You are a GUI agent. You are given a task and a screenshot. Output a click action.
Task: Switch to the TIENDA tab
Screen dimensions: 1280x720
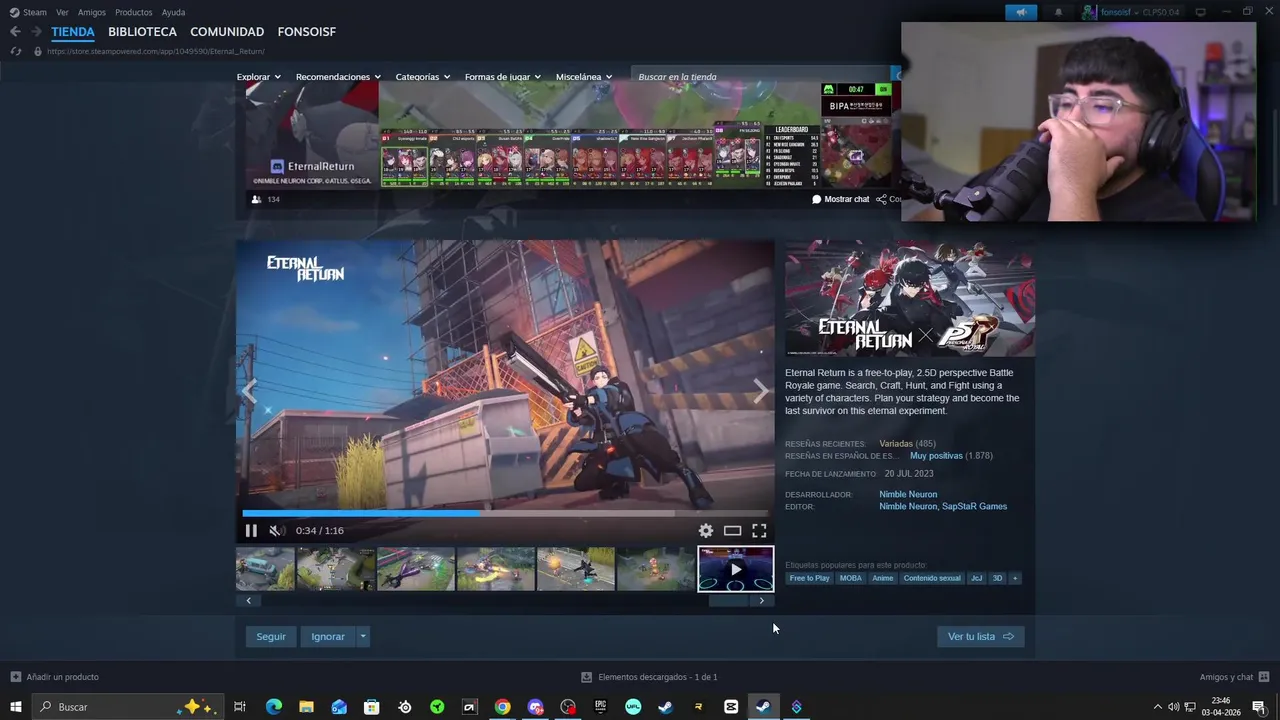[x=73, y=32]
